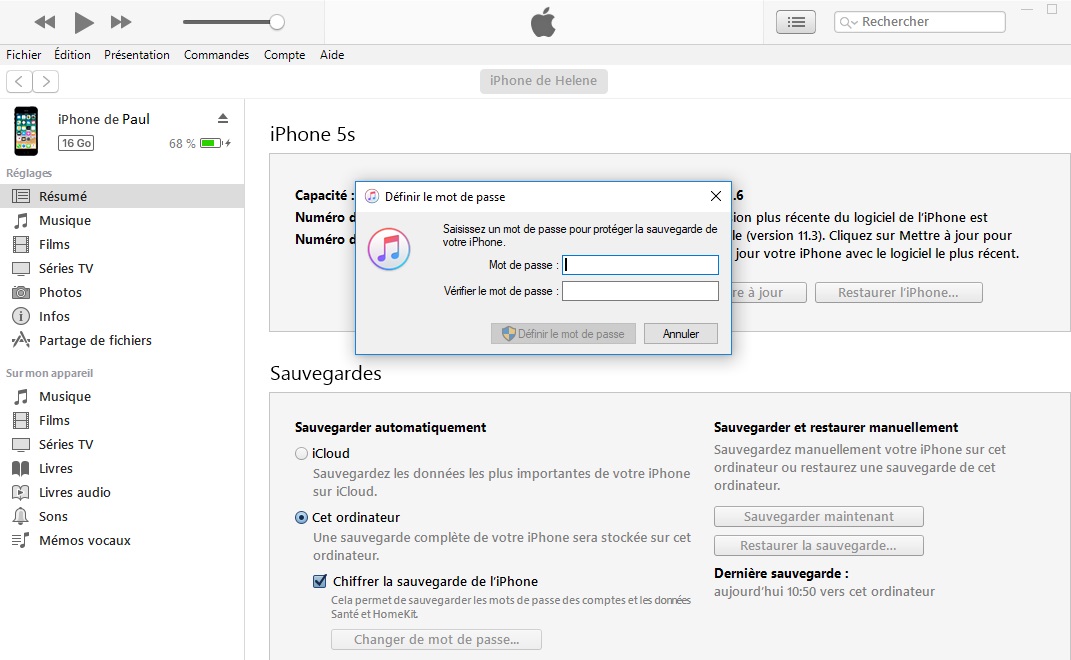This screenshot has width=1071, height=660.
Task: Click Annuler in the dialog
Action: (x=681, y=333)
